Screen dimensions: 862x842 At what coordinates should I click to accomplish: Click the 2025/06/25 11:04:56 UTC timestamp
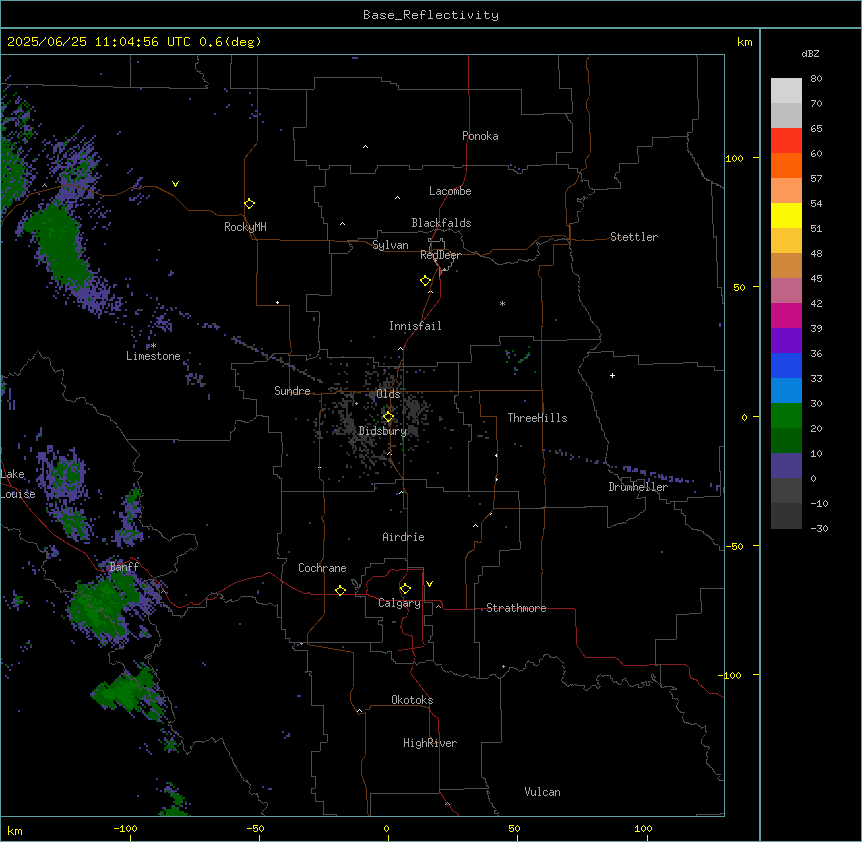[99, 42]
